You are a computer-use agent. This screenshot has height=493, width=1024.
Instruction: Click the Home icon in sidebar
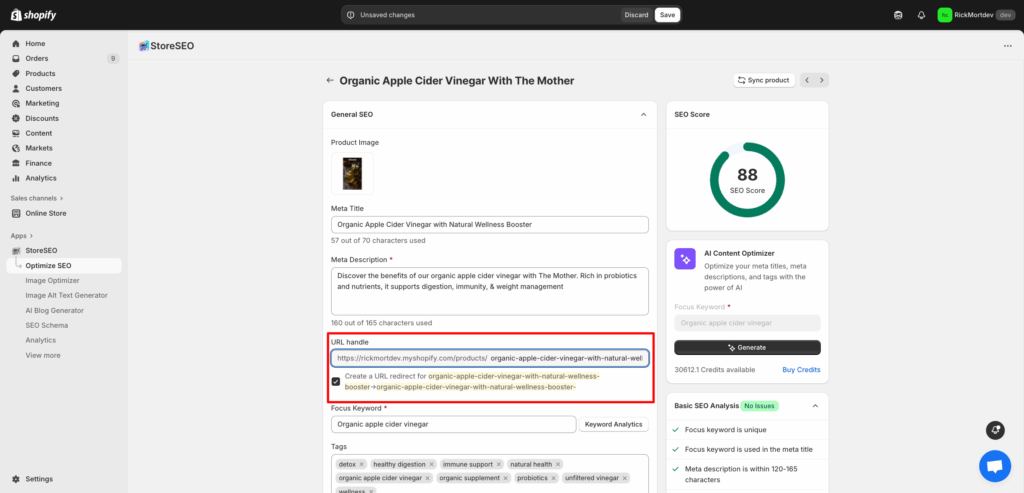(17, 44)
